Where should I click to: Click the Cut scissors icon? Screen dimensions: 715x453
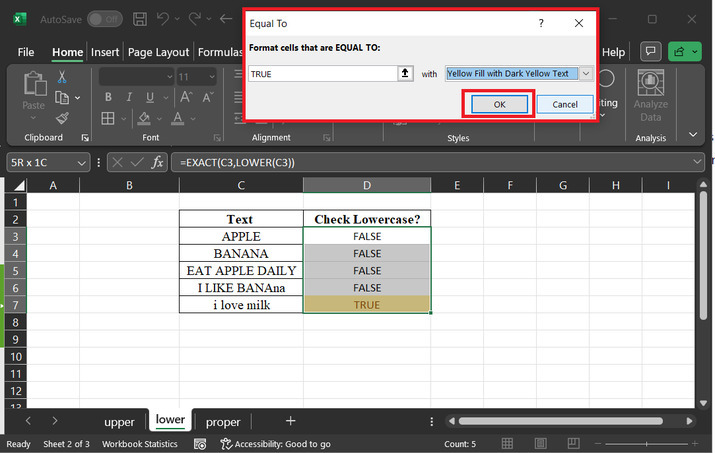click(x=61, y=77)
